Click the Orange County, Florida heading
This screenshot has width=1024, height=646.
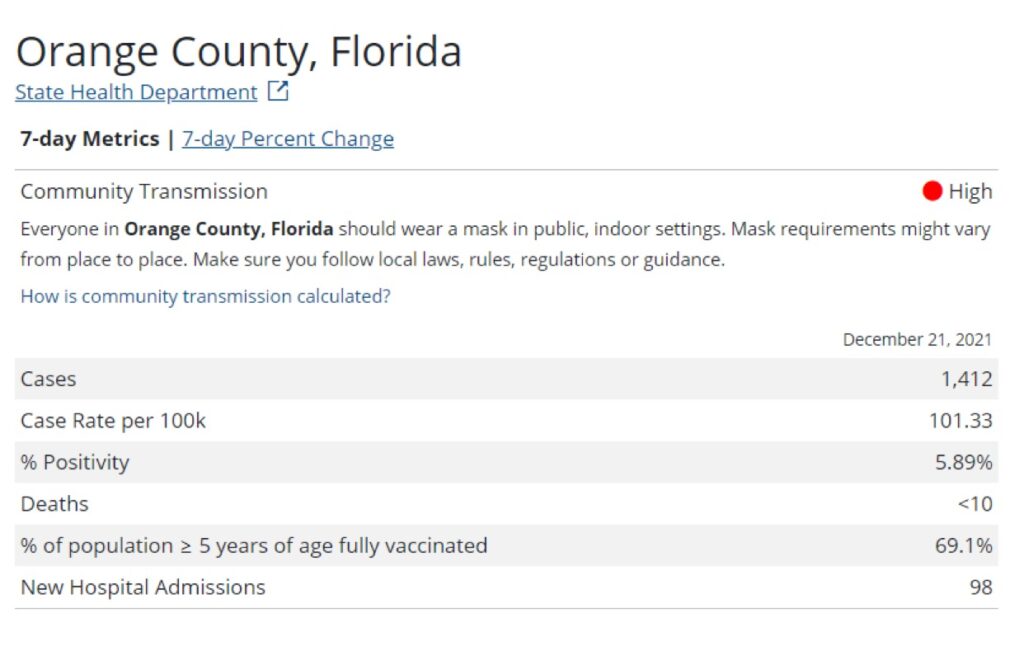(x=239, y=52)
